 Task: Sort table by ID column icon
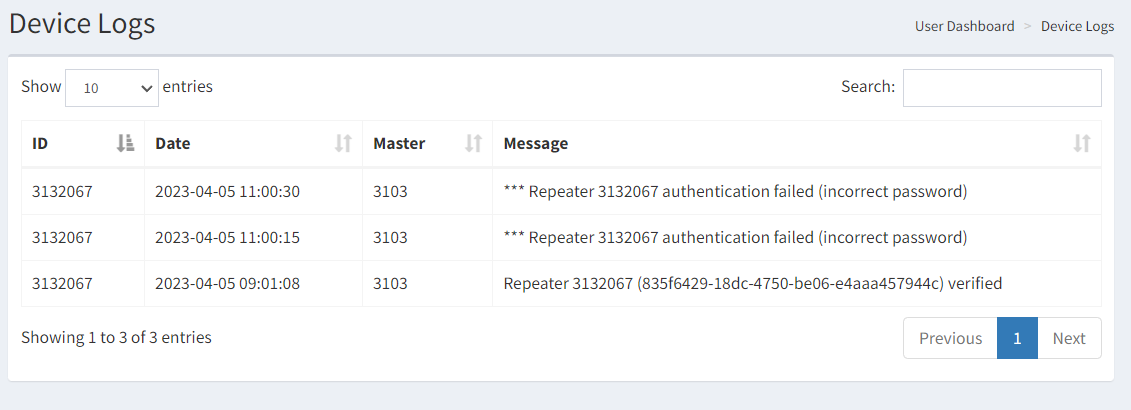pos(126,144)
